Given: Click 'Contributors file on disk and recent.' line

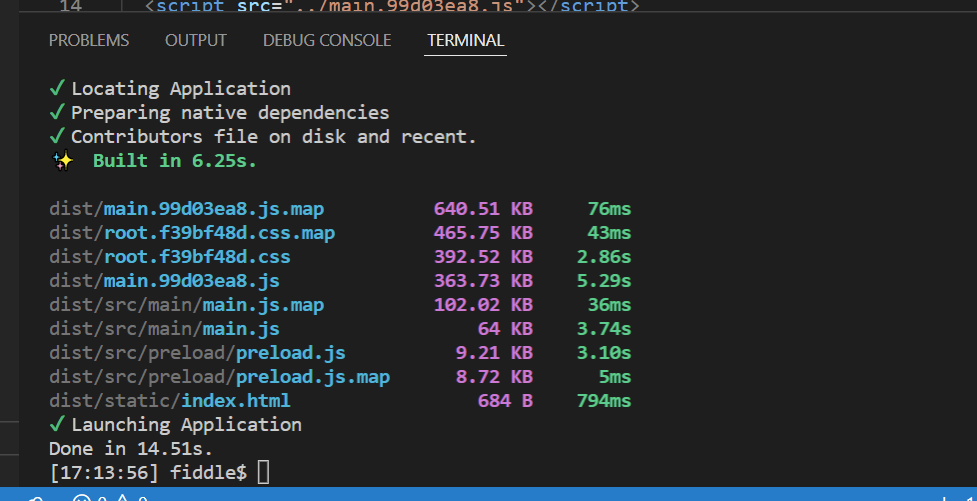Looking at the screenshot, I should pos(263,137).
